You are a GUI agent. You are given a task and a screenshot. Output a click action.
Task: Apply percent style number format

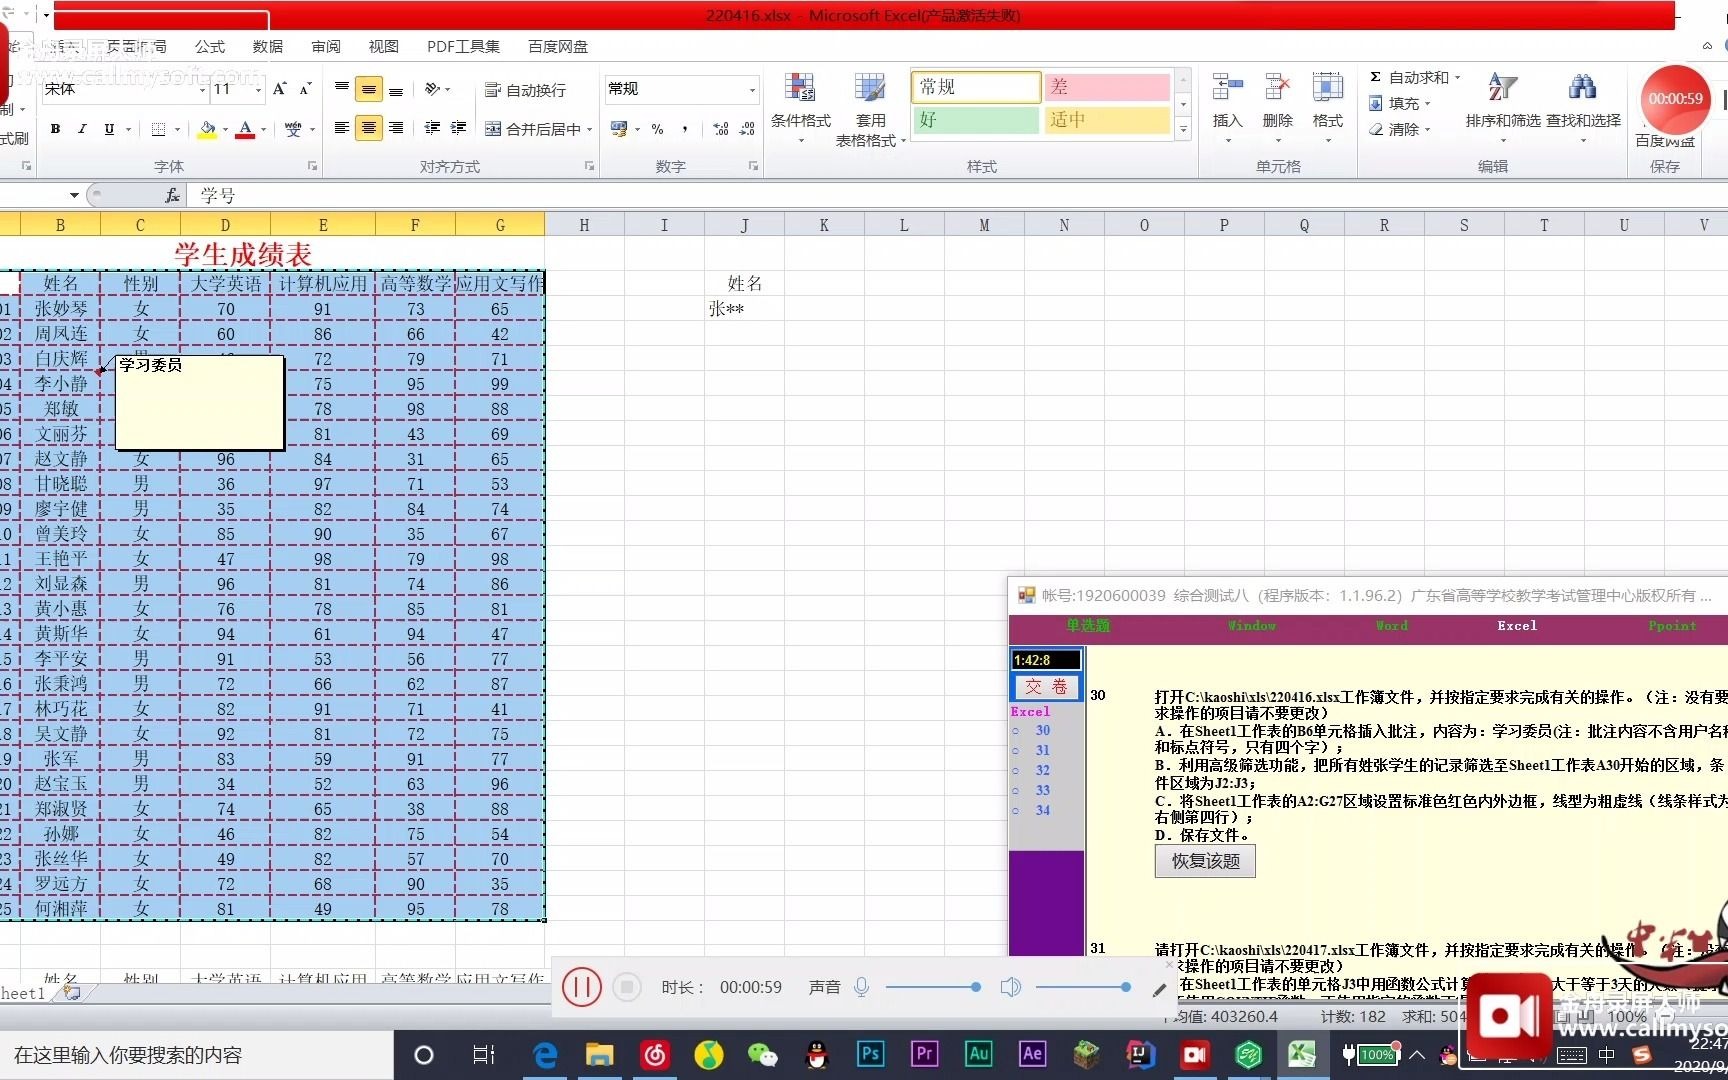(x=657, y=129)
